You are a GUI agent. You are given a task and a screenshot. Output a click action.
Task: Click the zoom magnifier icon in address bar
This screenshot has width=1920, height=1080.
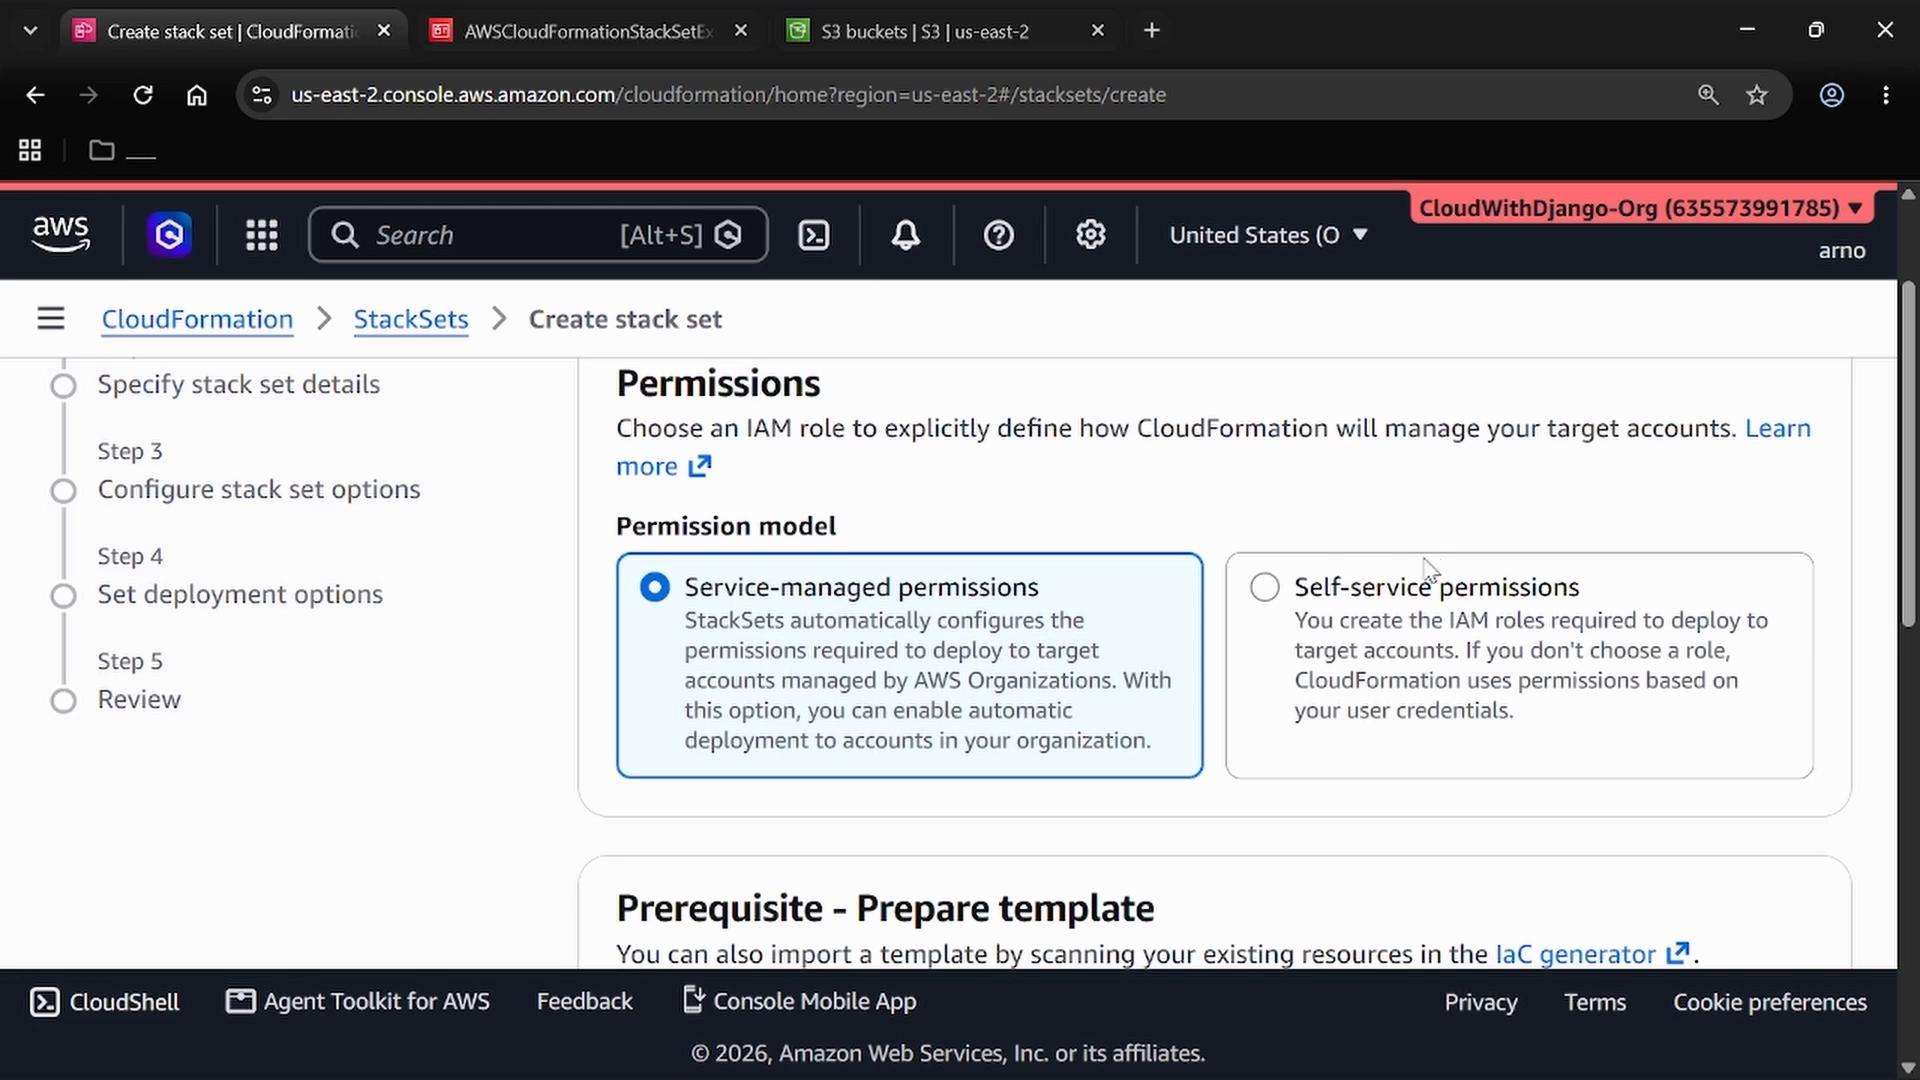(1708, 95)
